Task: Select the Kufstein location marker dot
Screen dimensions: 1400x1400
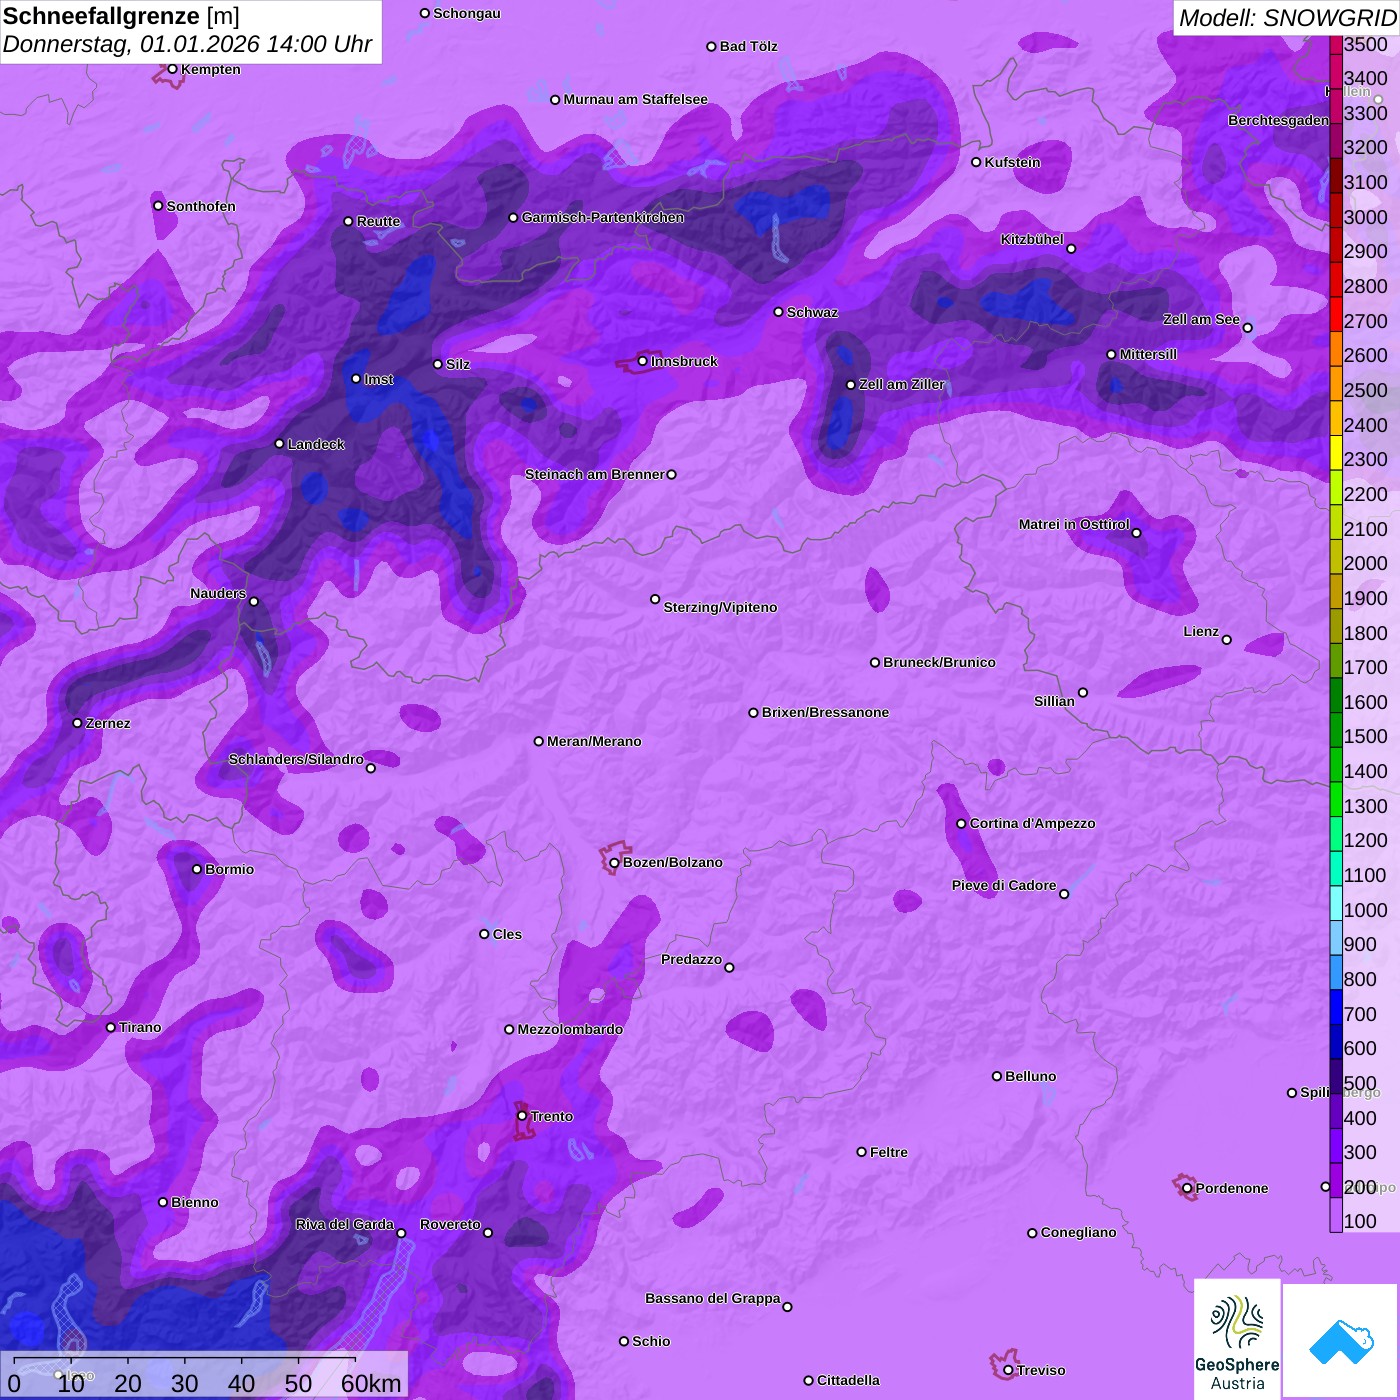Action: 976,162
